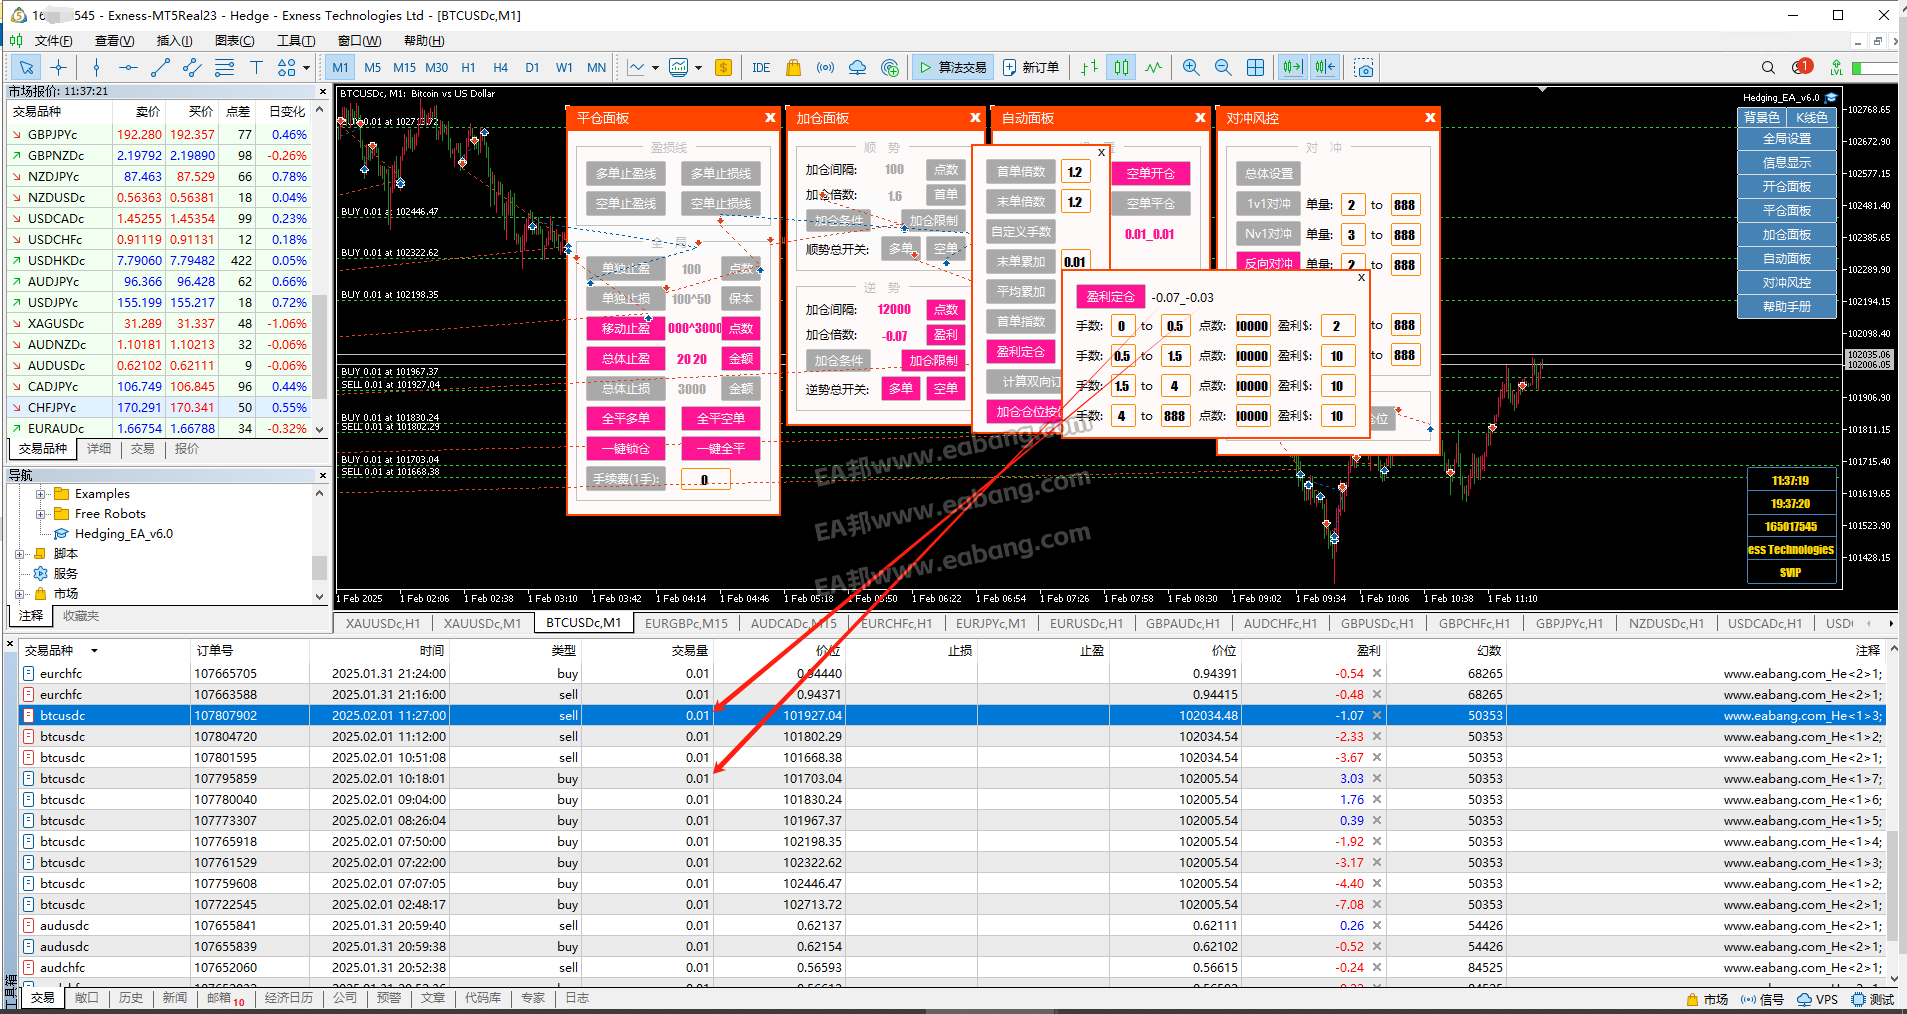Toggle chart auto-scroll to latest bar
1907x1014 pixels.
1292,68
